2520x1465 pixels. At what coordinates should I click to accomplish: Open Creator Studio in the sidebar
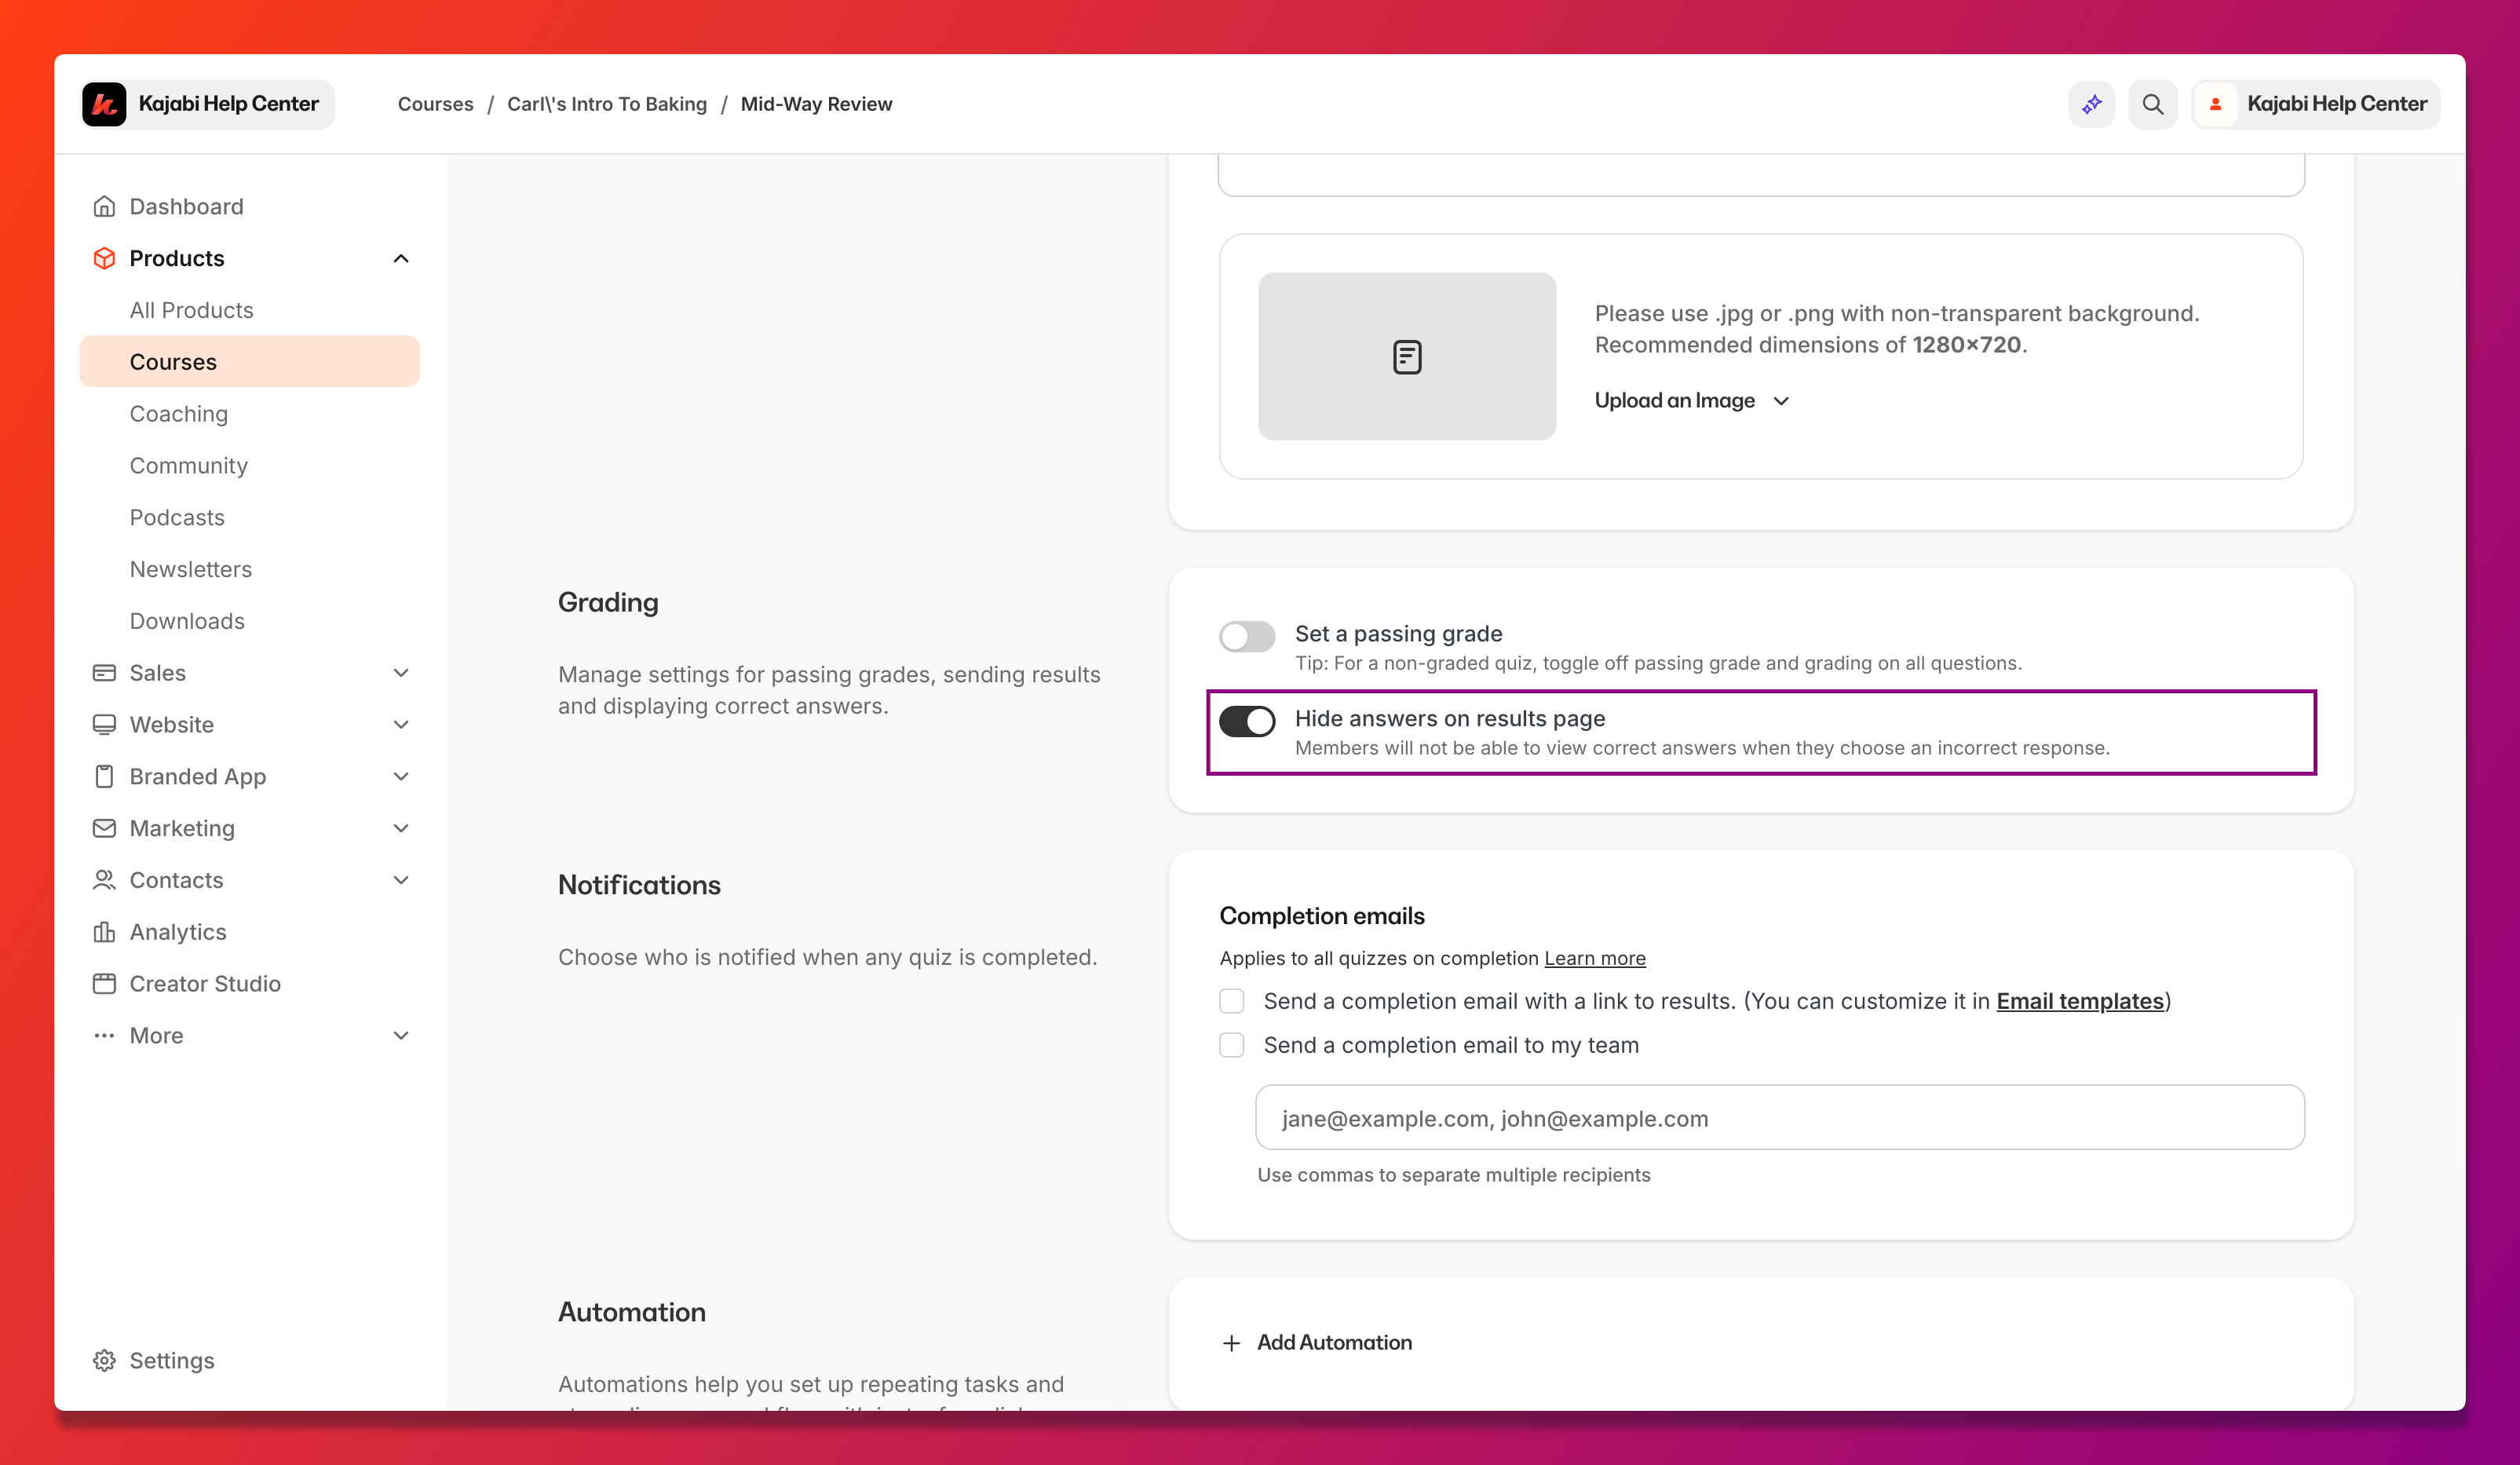click(x=205, y=984)
